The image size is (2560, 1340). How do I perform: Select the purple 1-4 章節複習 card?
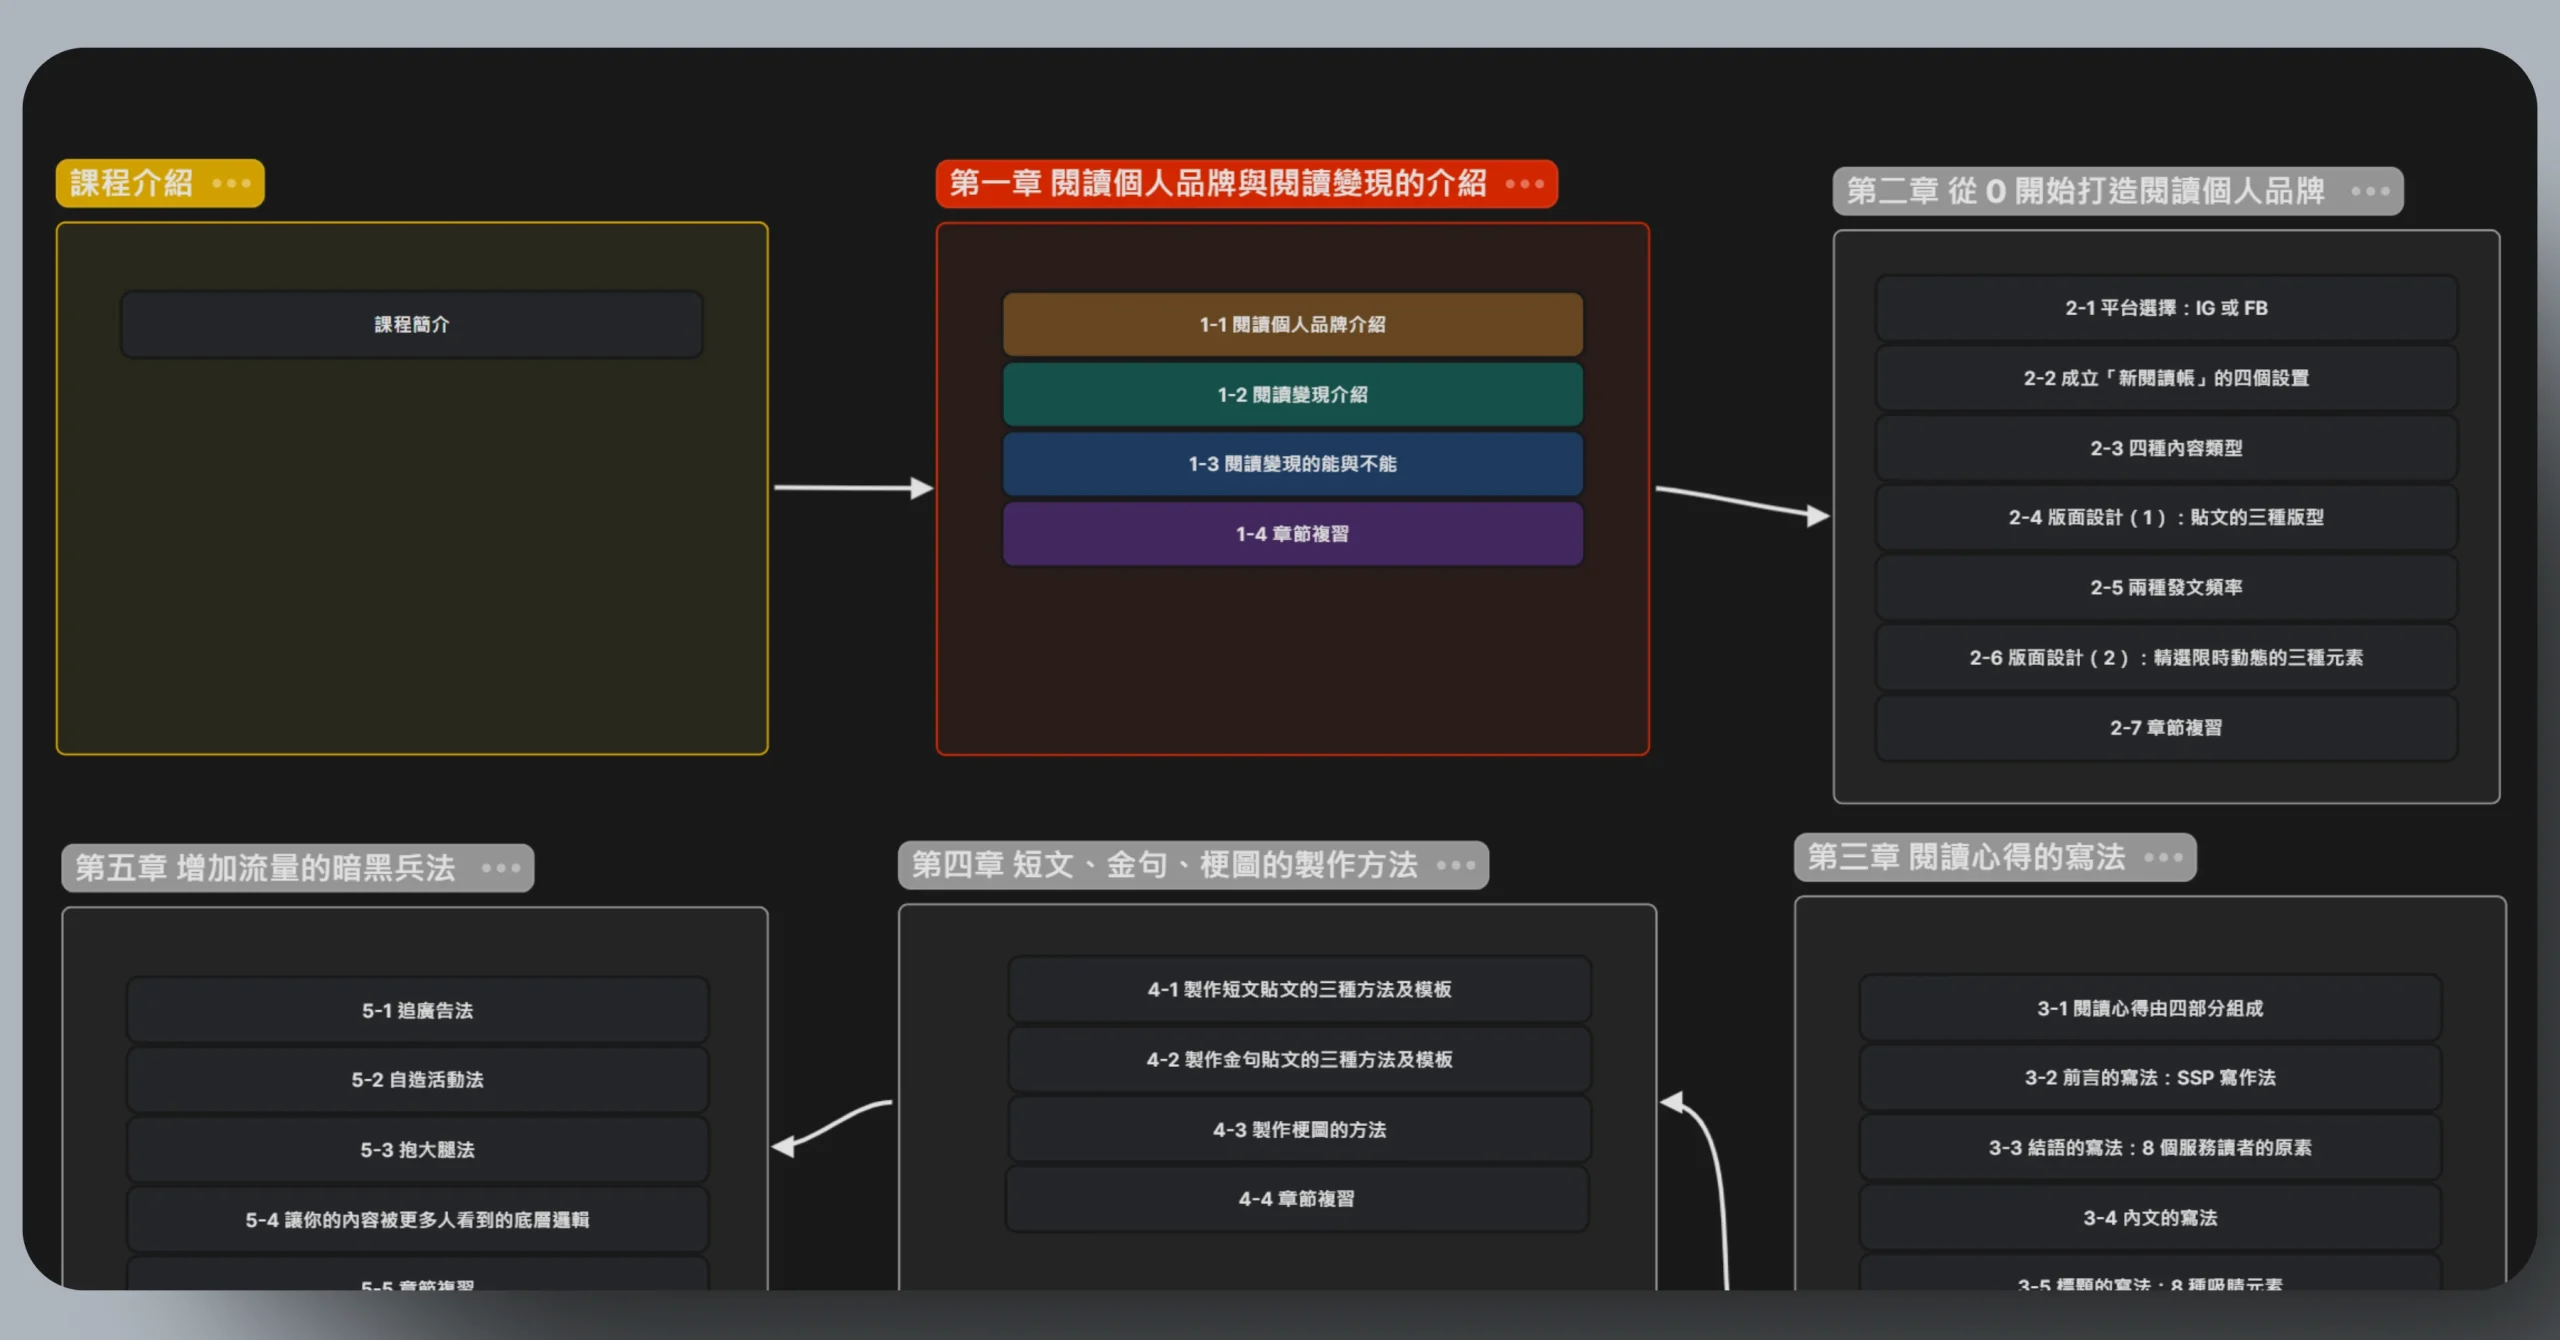1292,534
